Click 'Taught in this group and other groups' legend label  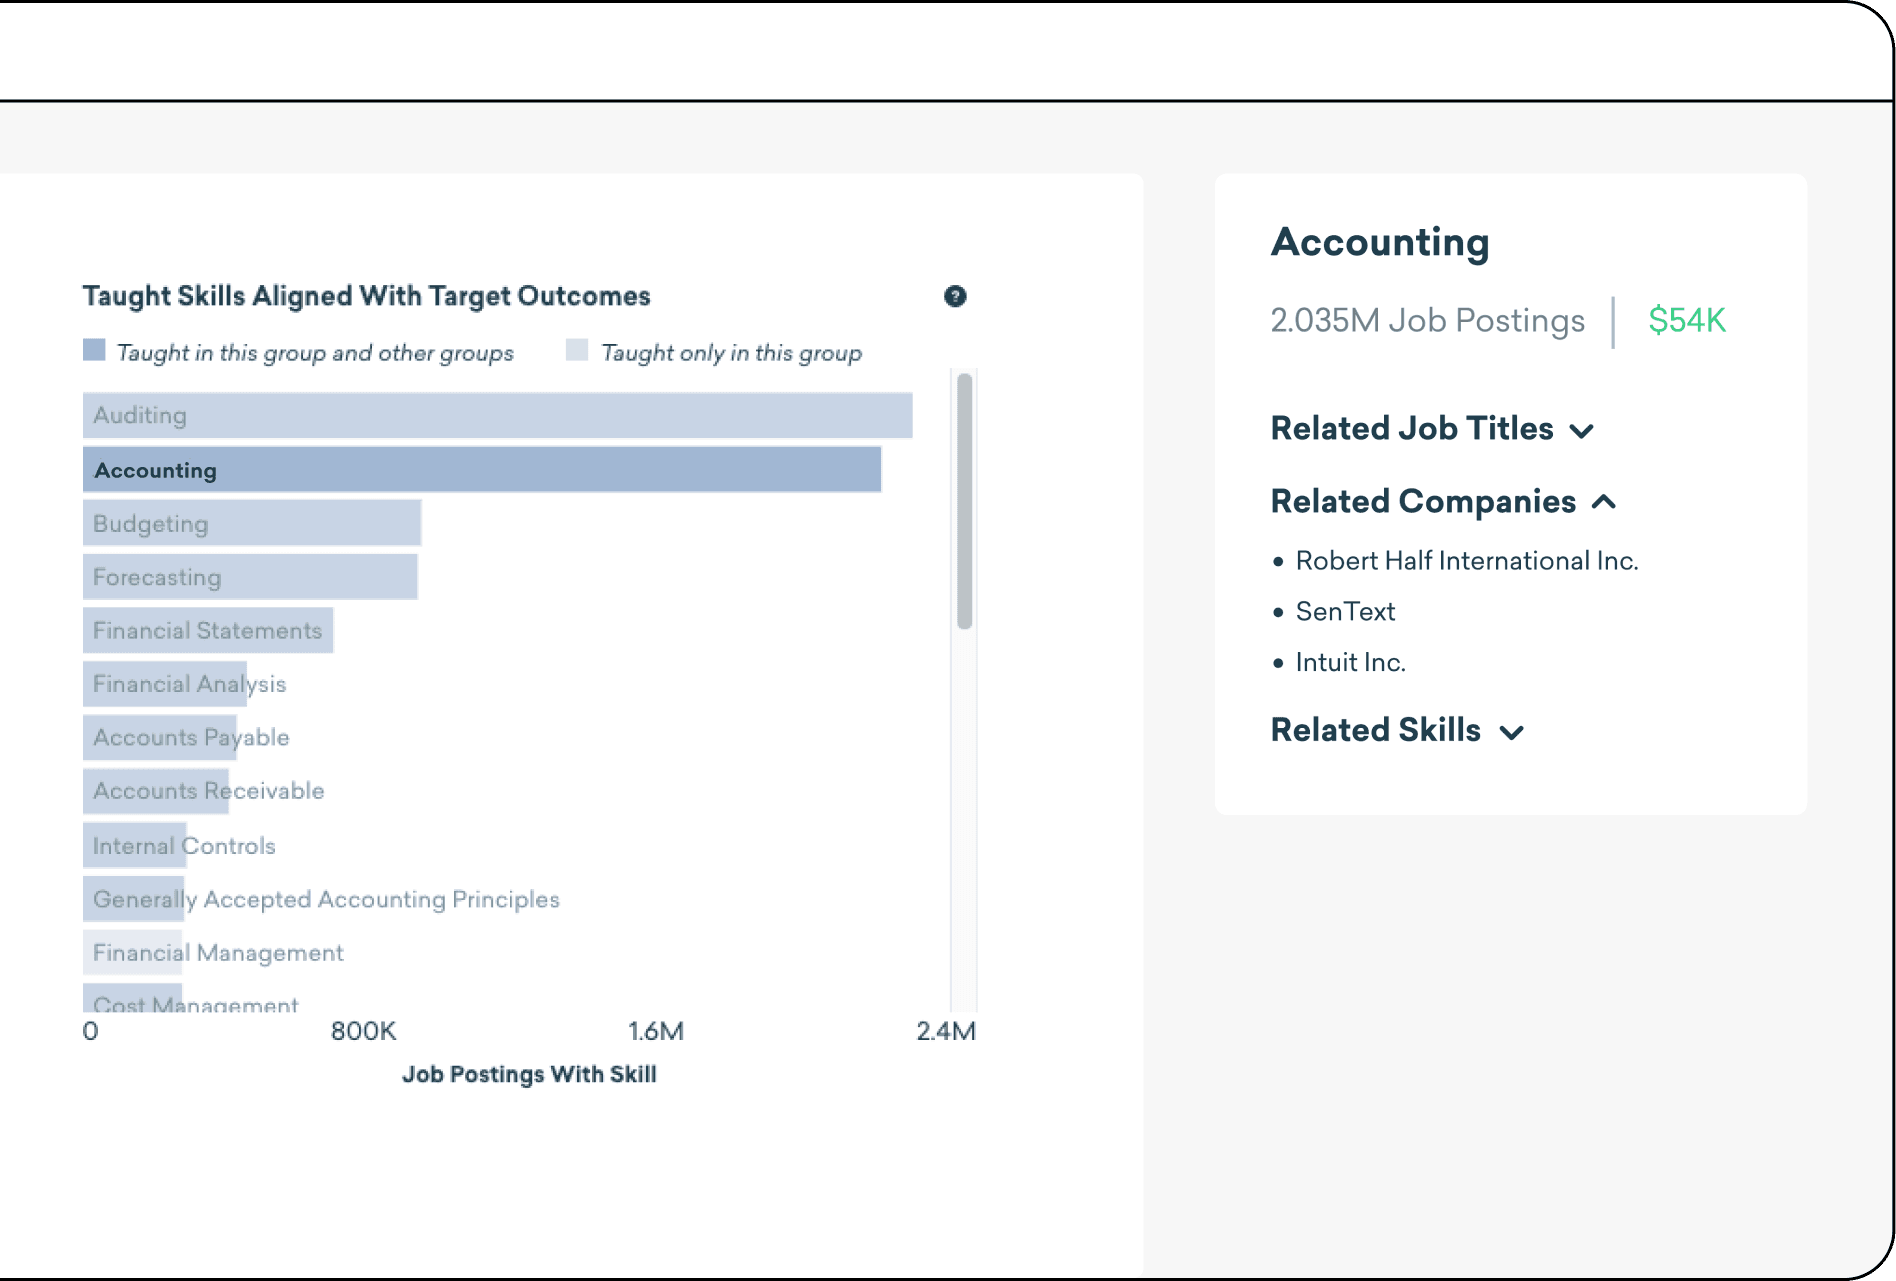[x=315, y=353]
